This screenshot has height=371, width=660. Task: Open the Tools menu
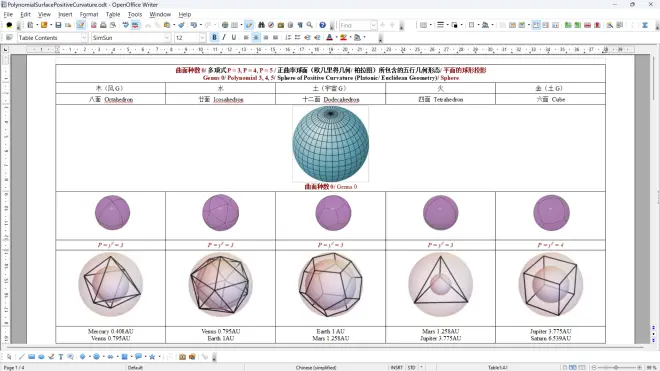coord(135,14)
